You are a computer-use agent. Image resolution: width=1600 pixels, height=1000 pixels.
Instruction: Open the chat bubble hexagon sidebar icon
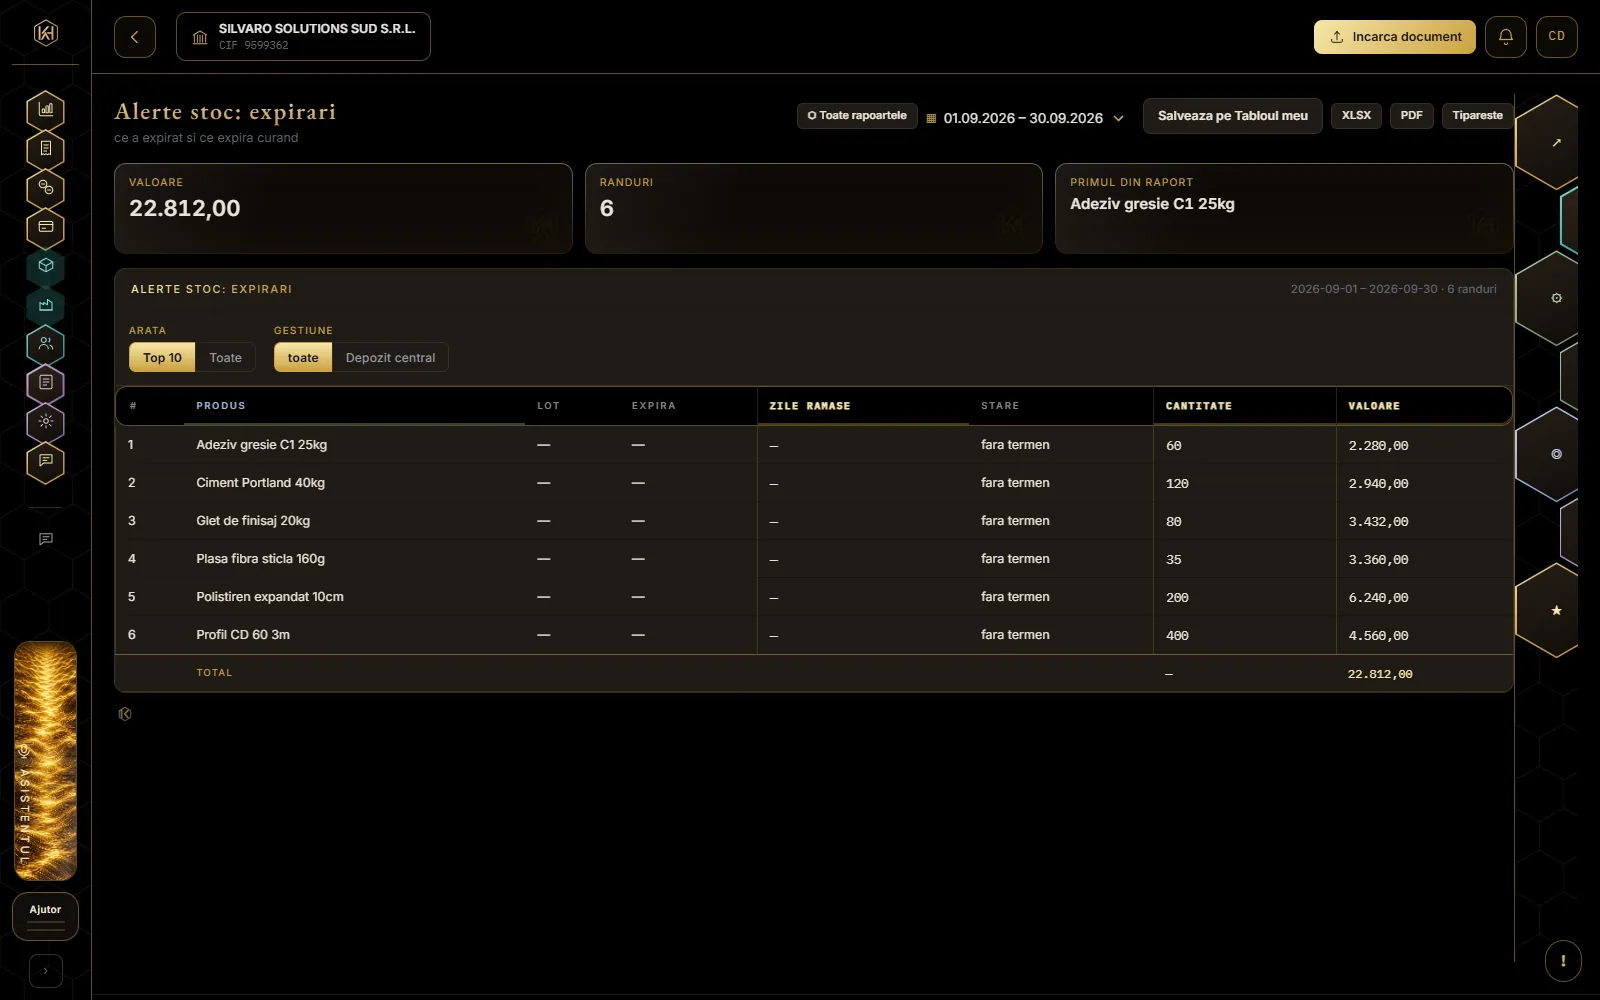click(46, 461)
